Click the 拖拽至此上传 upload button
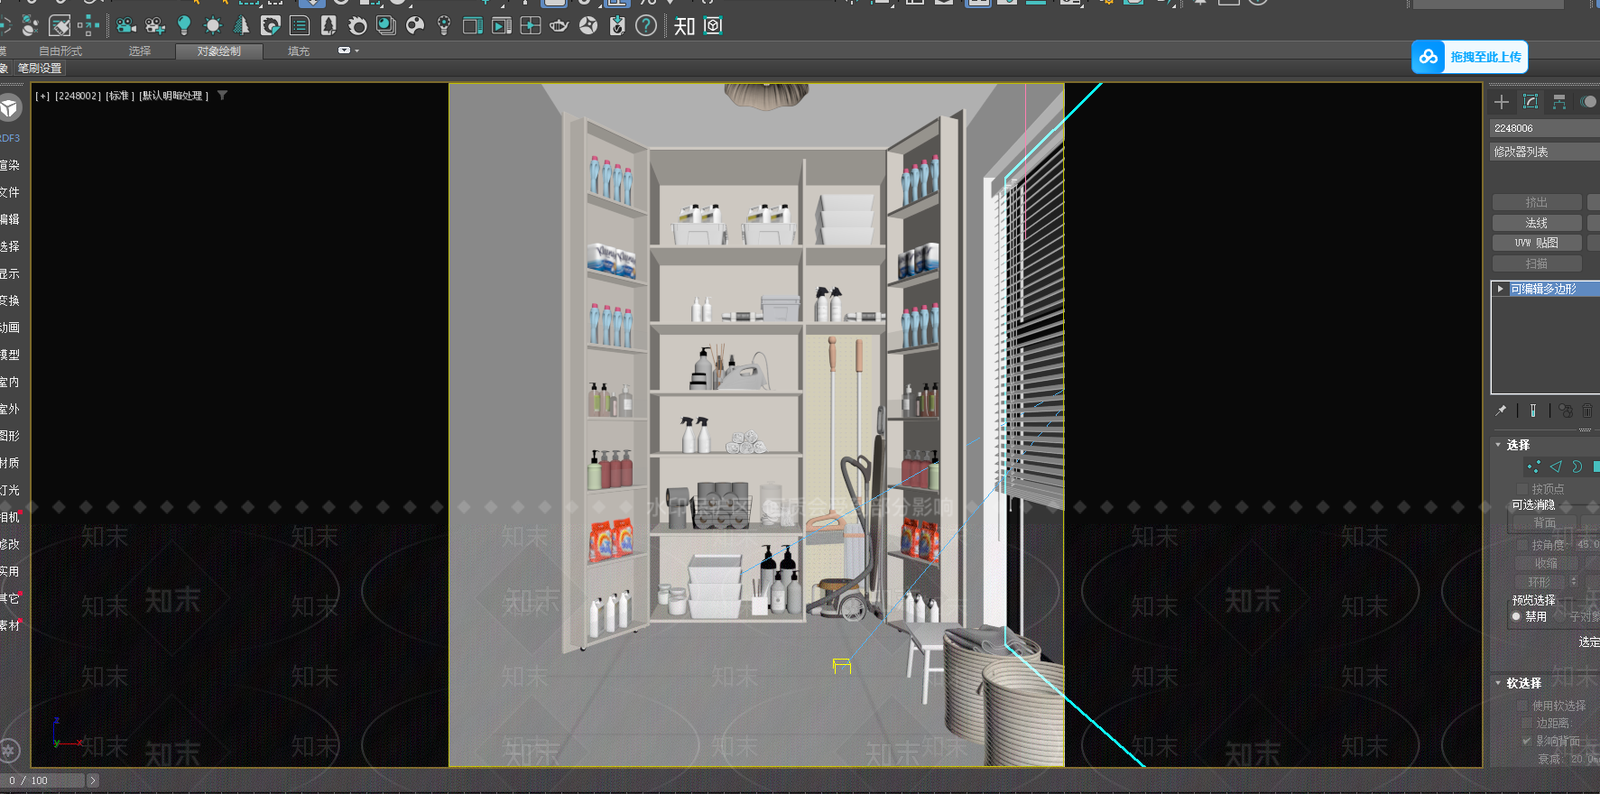This screenshot has width=1600, height=794. pyautogui.click(x=1470, y=57)
